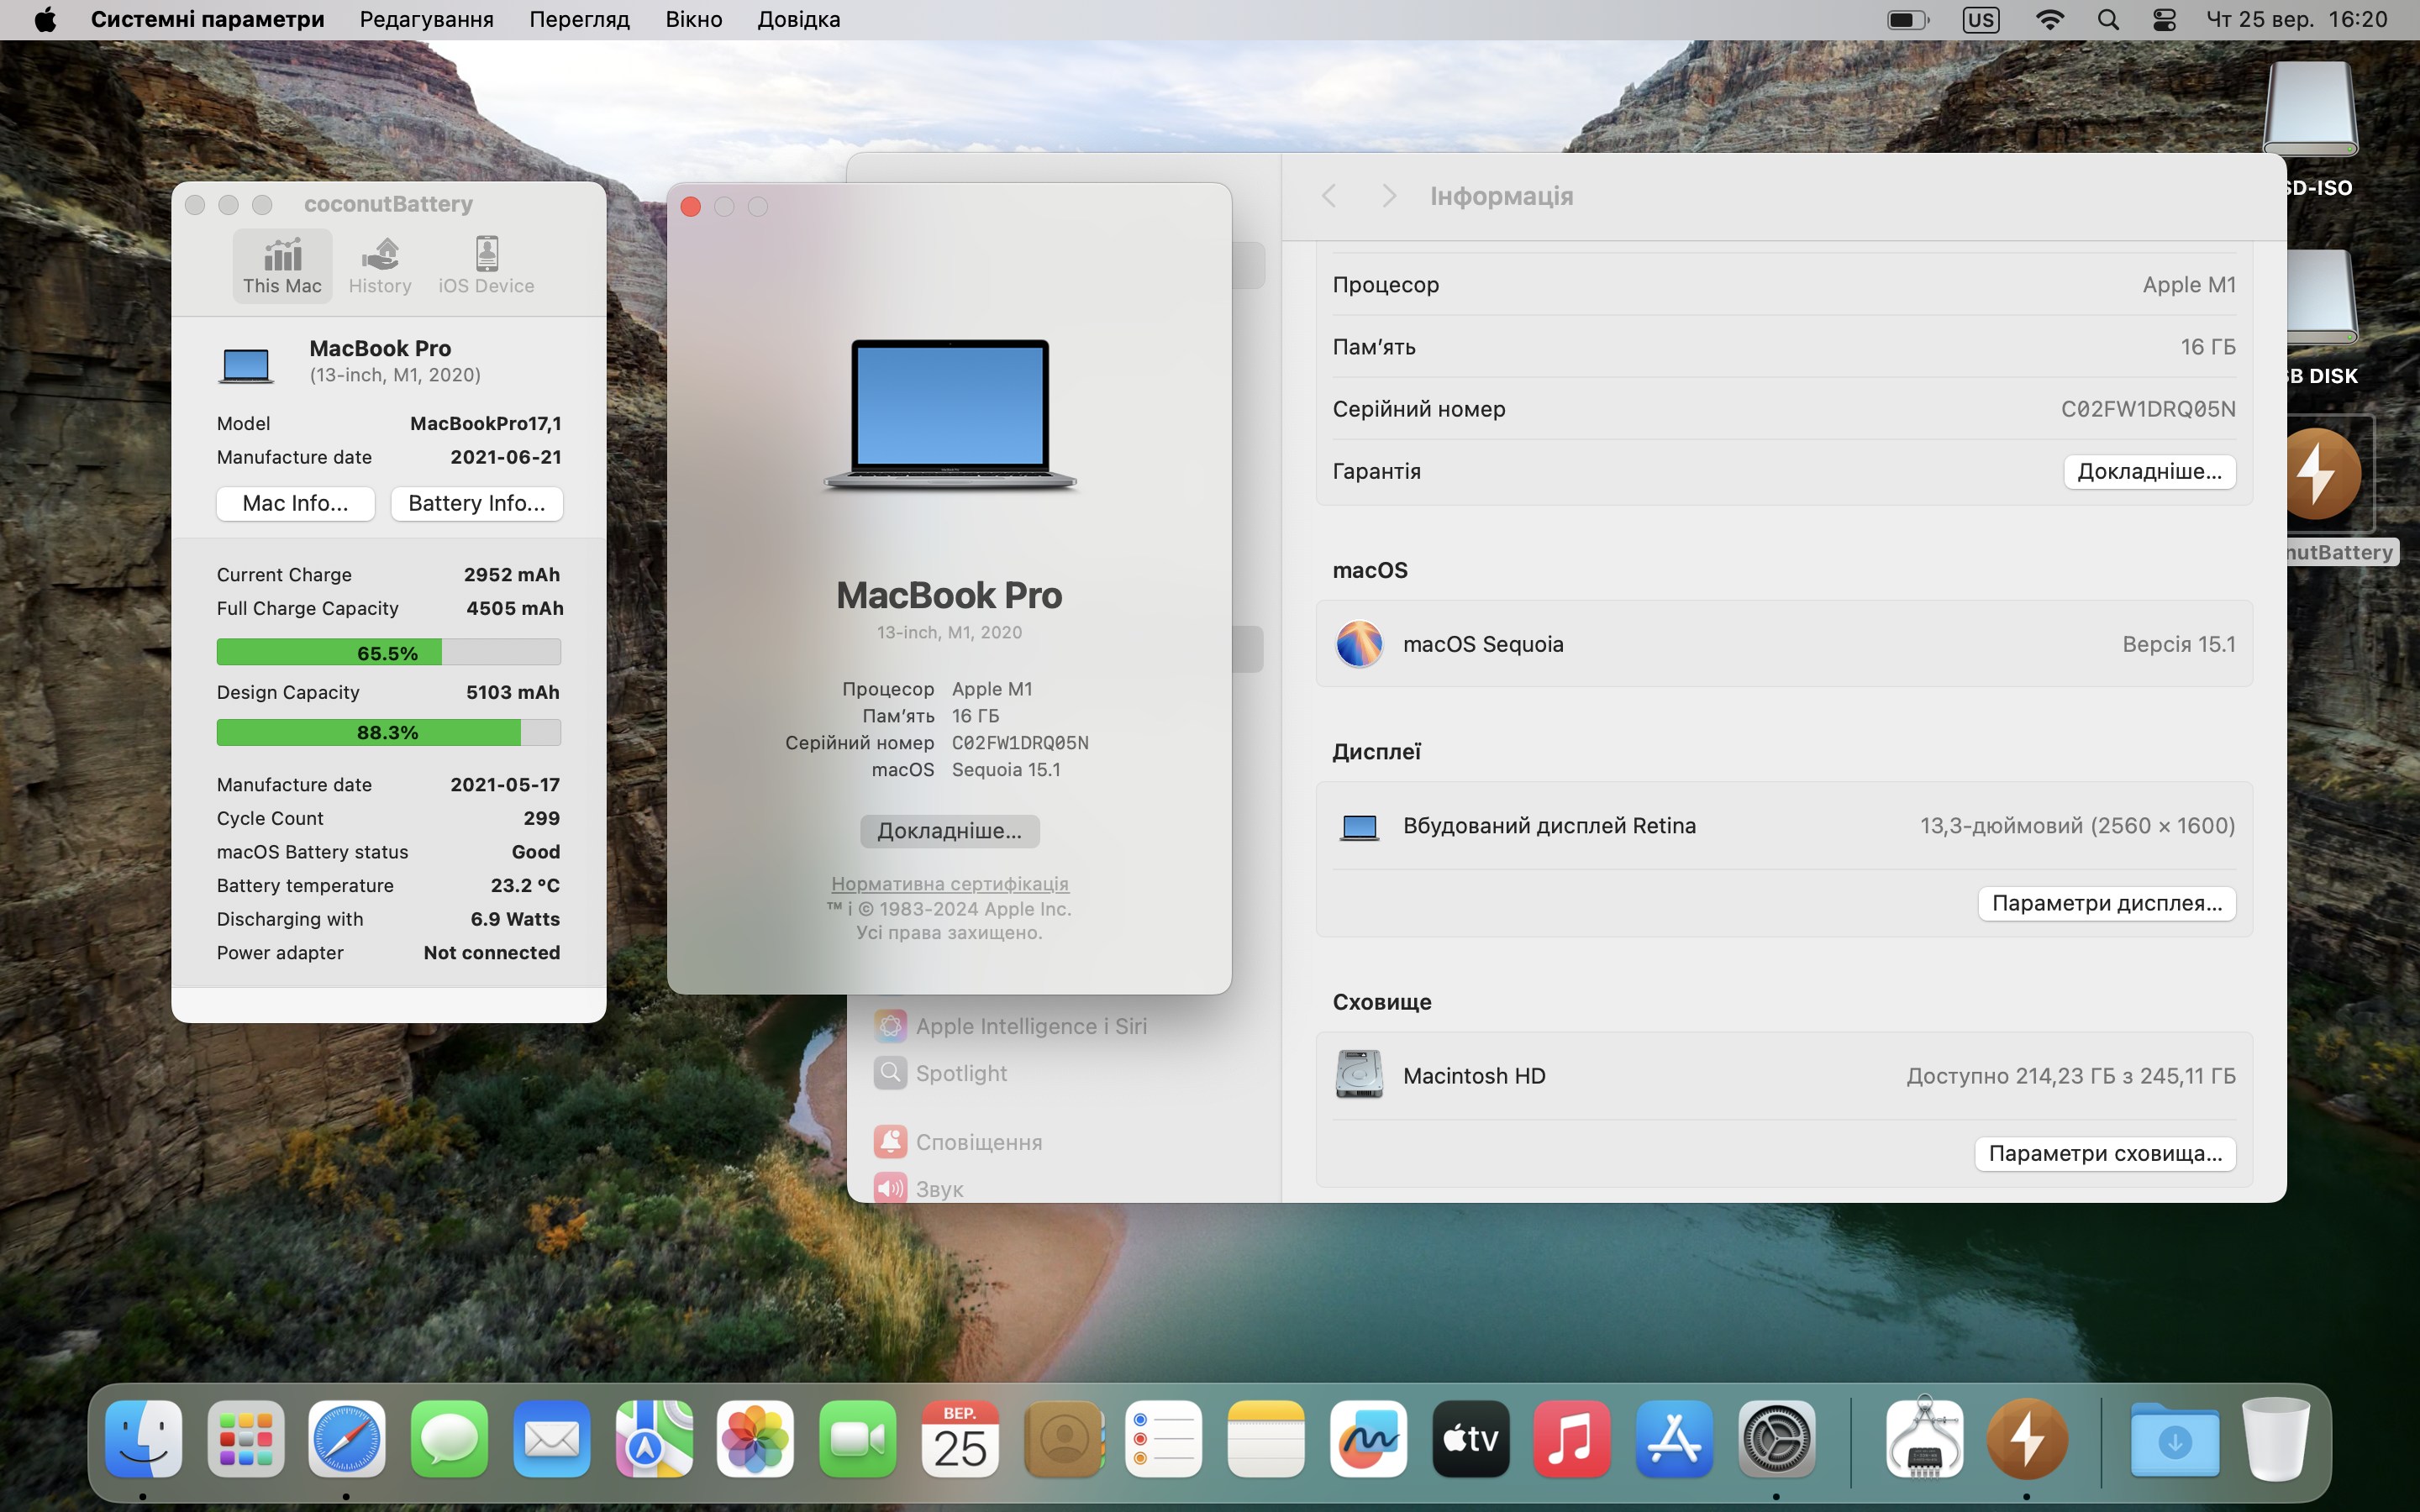The width and height of the screenshot is (2420, 1512).
Task: Launch coconutBattery from the Dock
Action: tap(2026, 1439)
